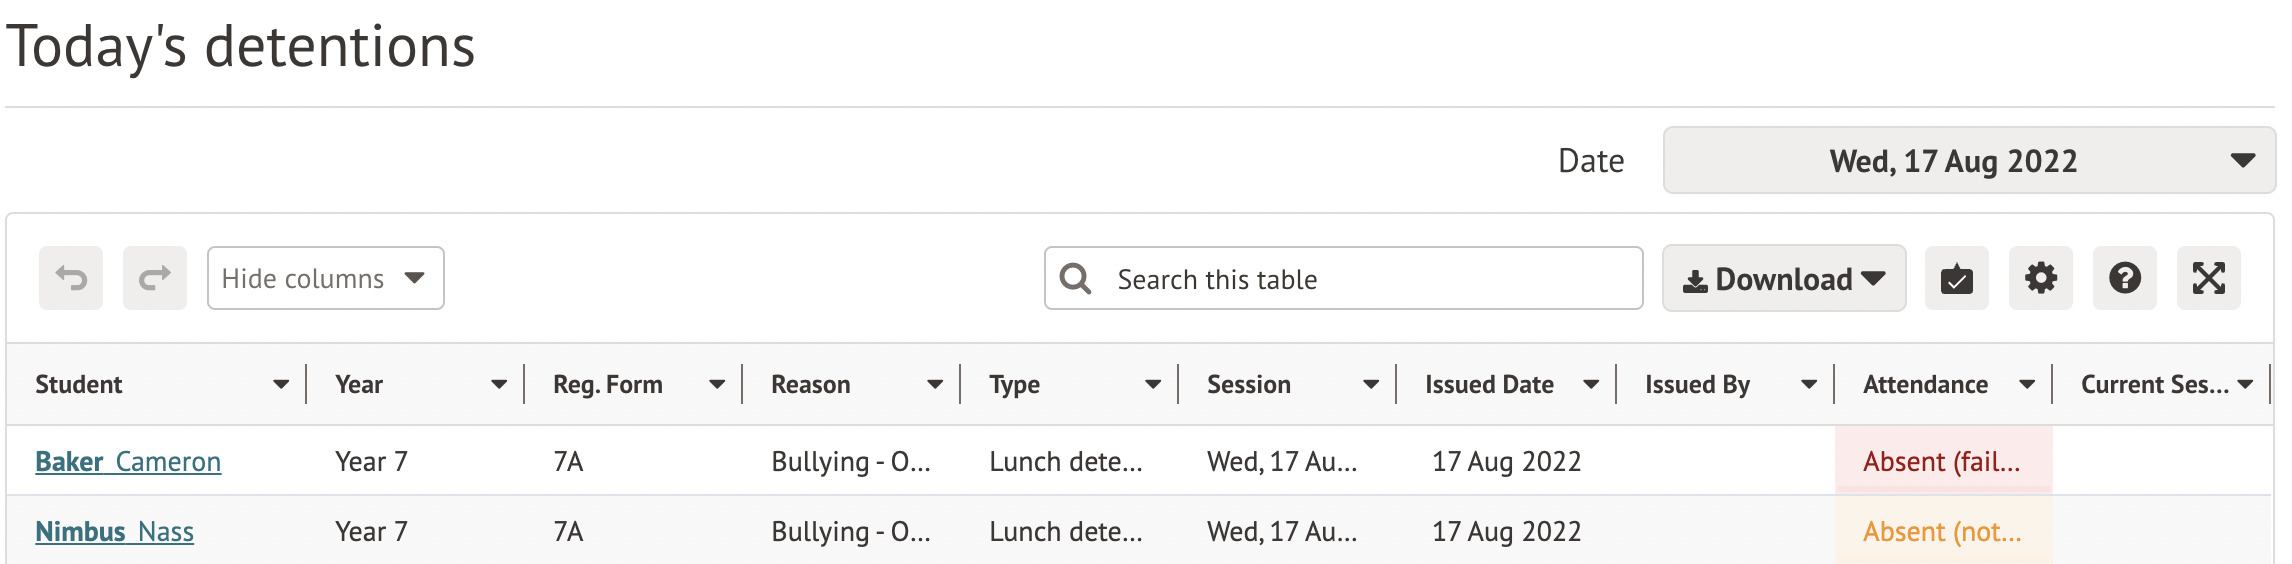The image size is (2292, 564).
Task: Click the undo arrow icon
Action: point(71,278)
